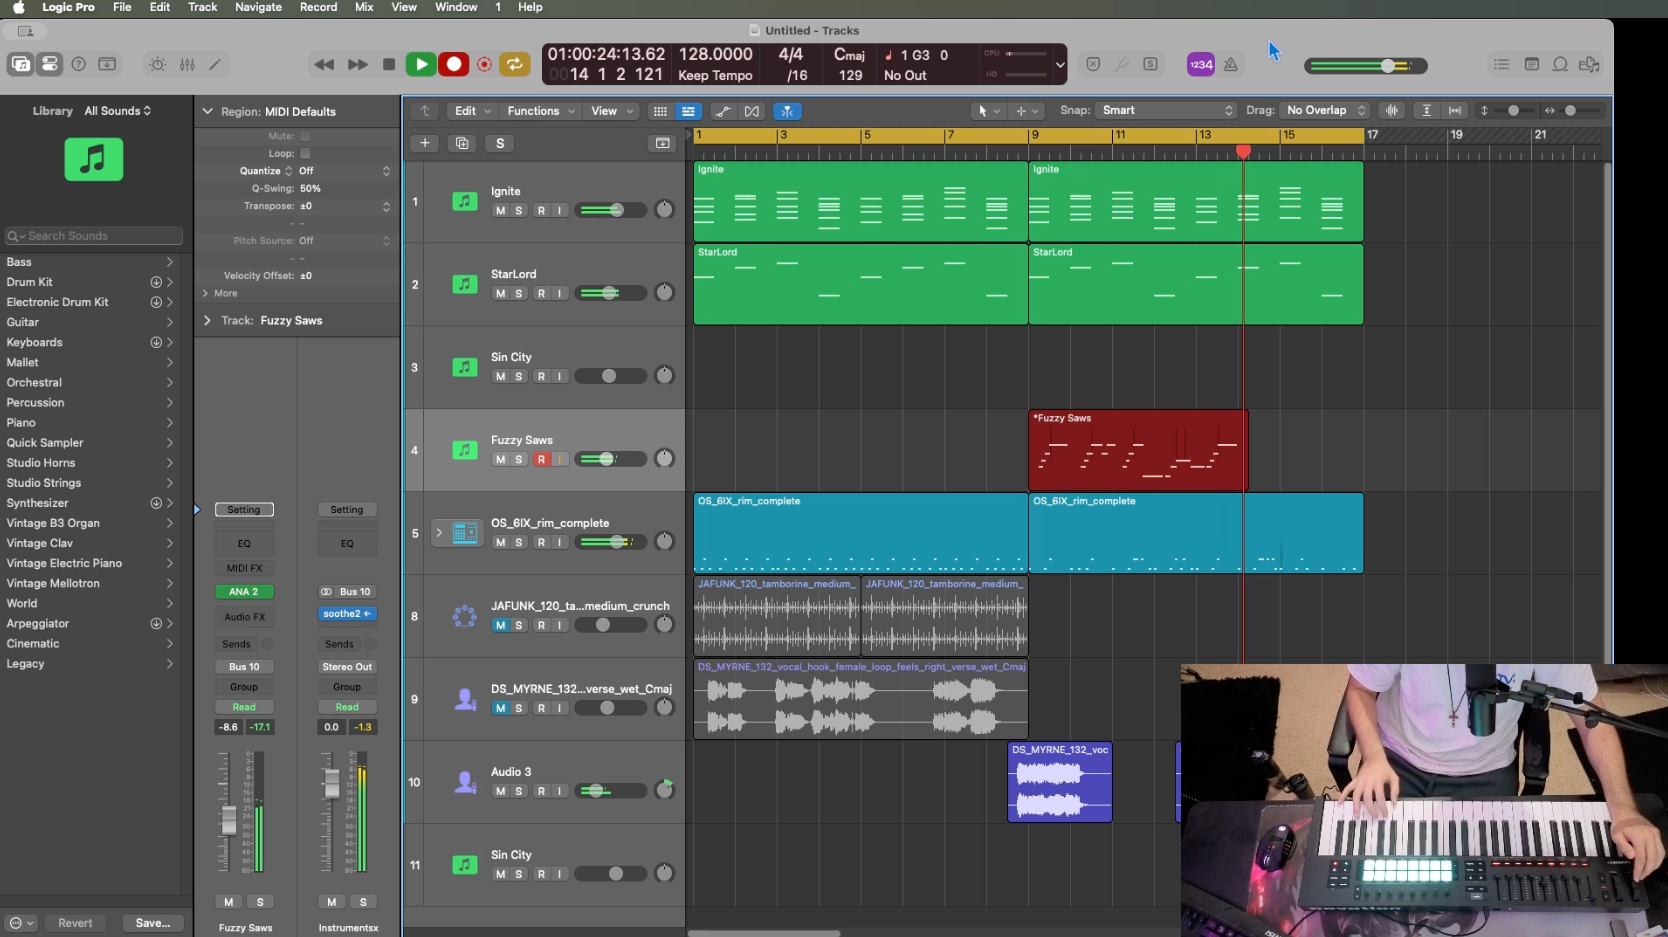Image resolution: width=1668 pixels, height=937 pixels.
Task: Toggle Show Automation button in Tracks toolbar
Action: click(x=723, y=111)
